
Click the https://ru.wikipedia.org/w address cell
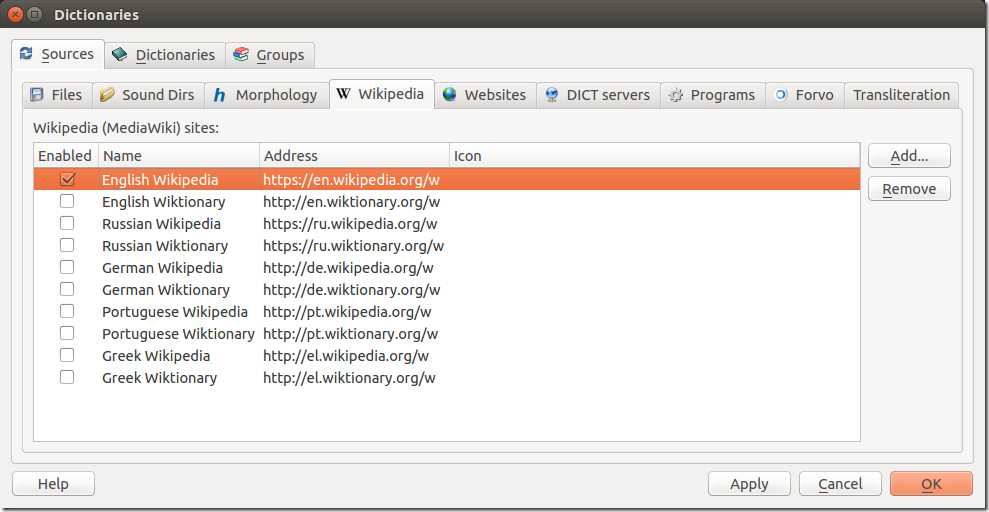(x=354, y=224)
